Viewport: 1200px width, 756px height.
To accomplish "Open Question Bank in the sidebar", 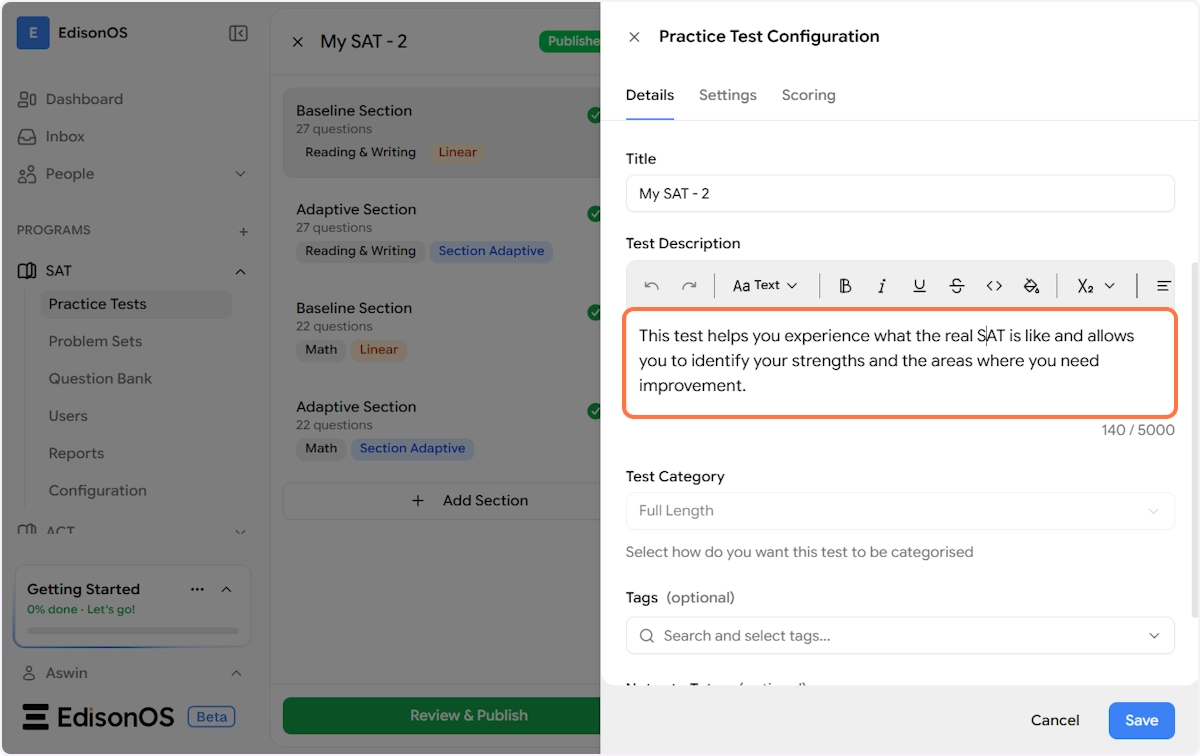I will [100, 379].
